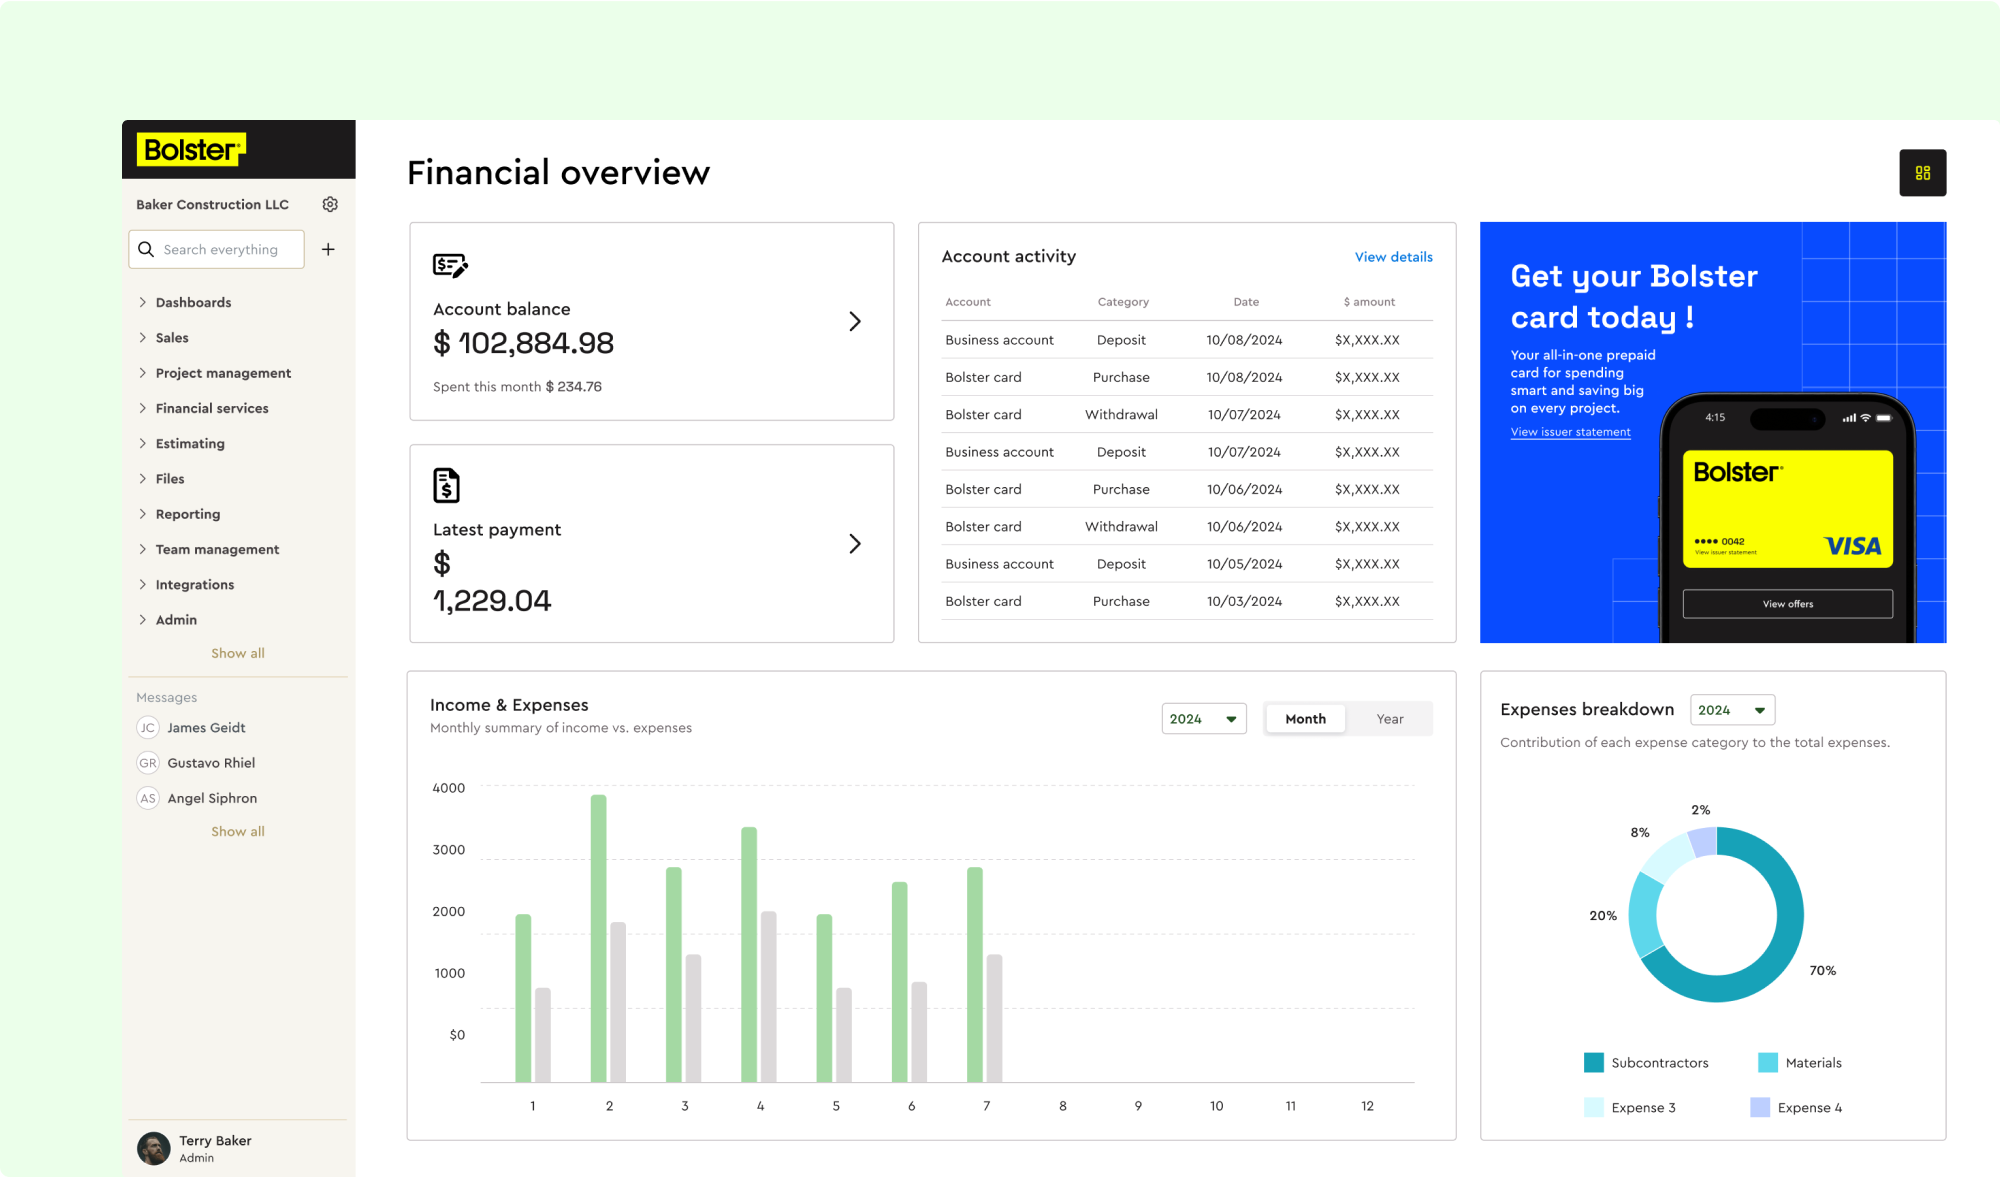Open the yellow grid widget button top right
The image size is (2000, 1177).
coord(1922,173)
